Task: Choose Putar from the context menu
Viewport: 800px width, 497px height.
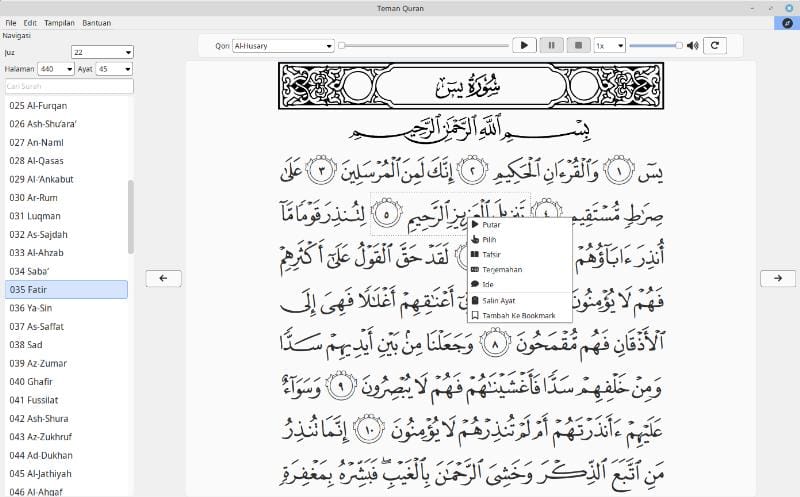Action: (x=520, y=225)
